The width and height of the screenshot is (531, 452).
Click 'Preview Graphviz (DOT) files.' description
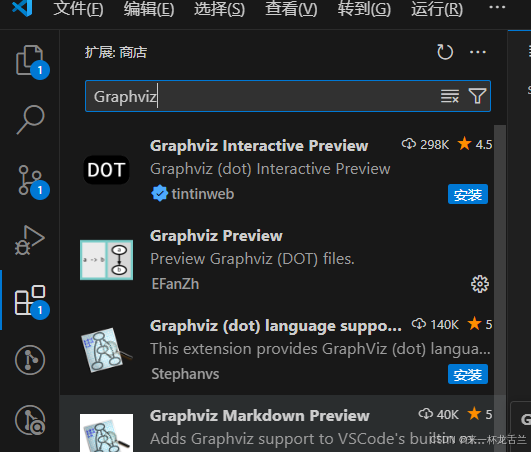point(252,259)
